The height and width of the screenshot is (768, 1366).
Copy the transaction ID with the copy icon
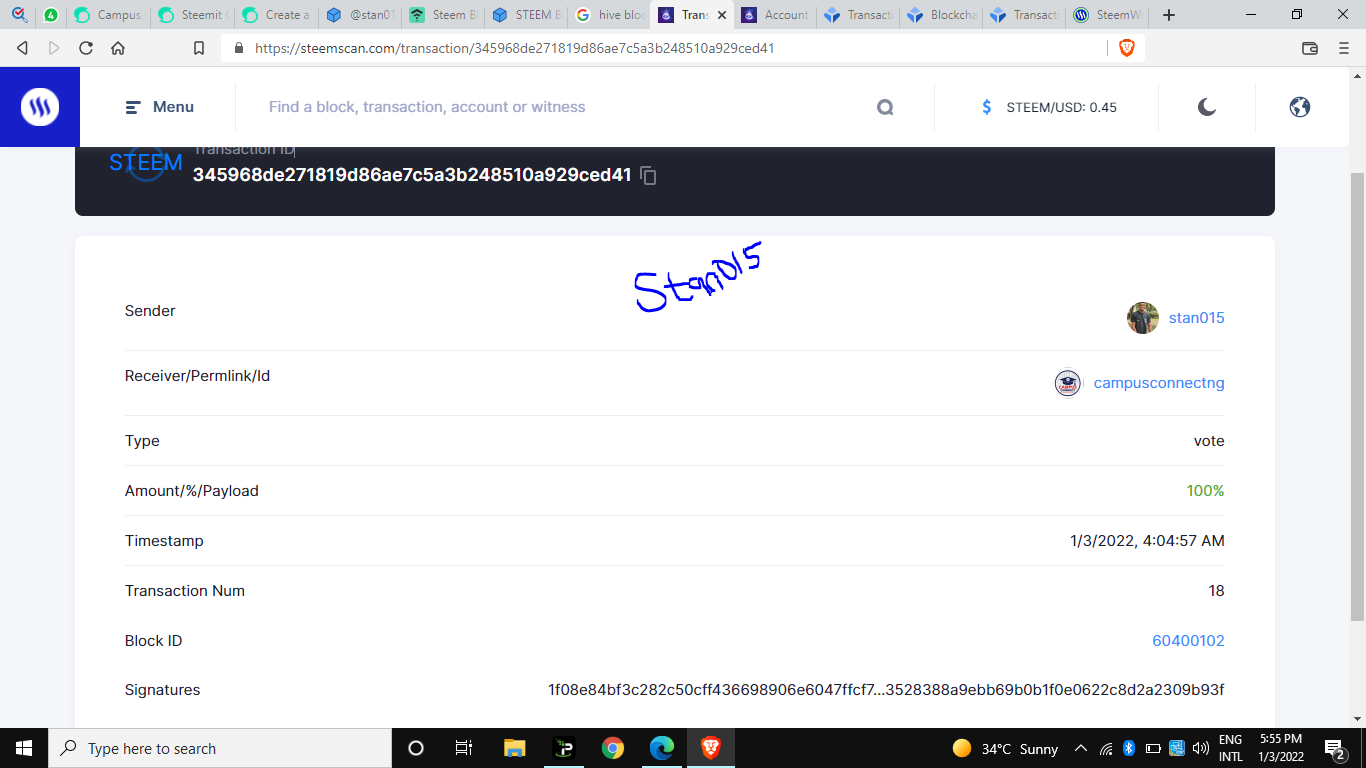tap(648, 176)
